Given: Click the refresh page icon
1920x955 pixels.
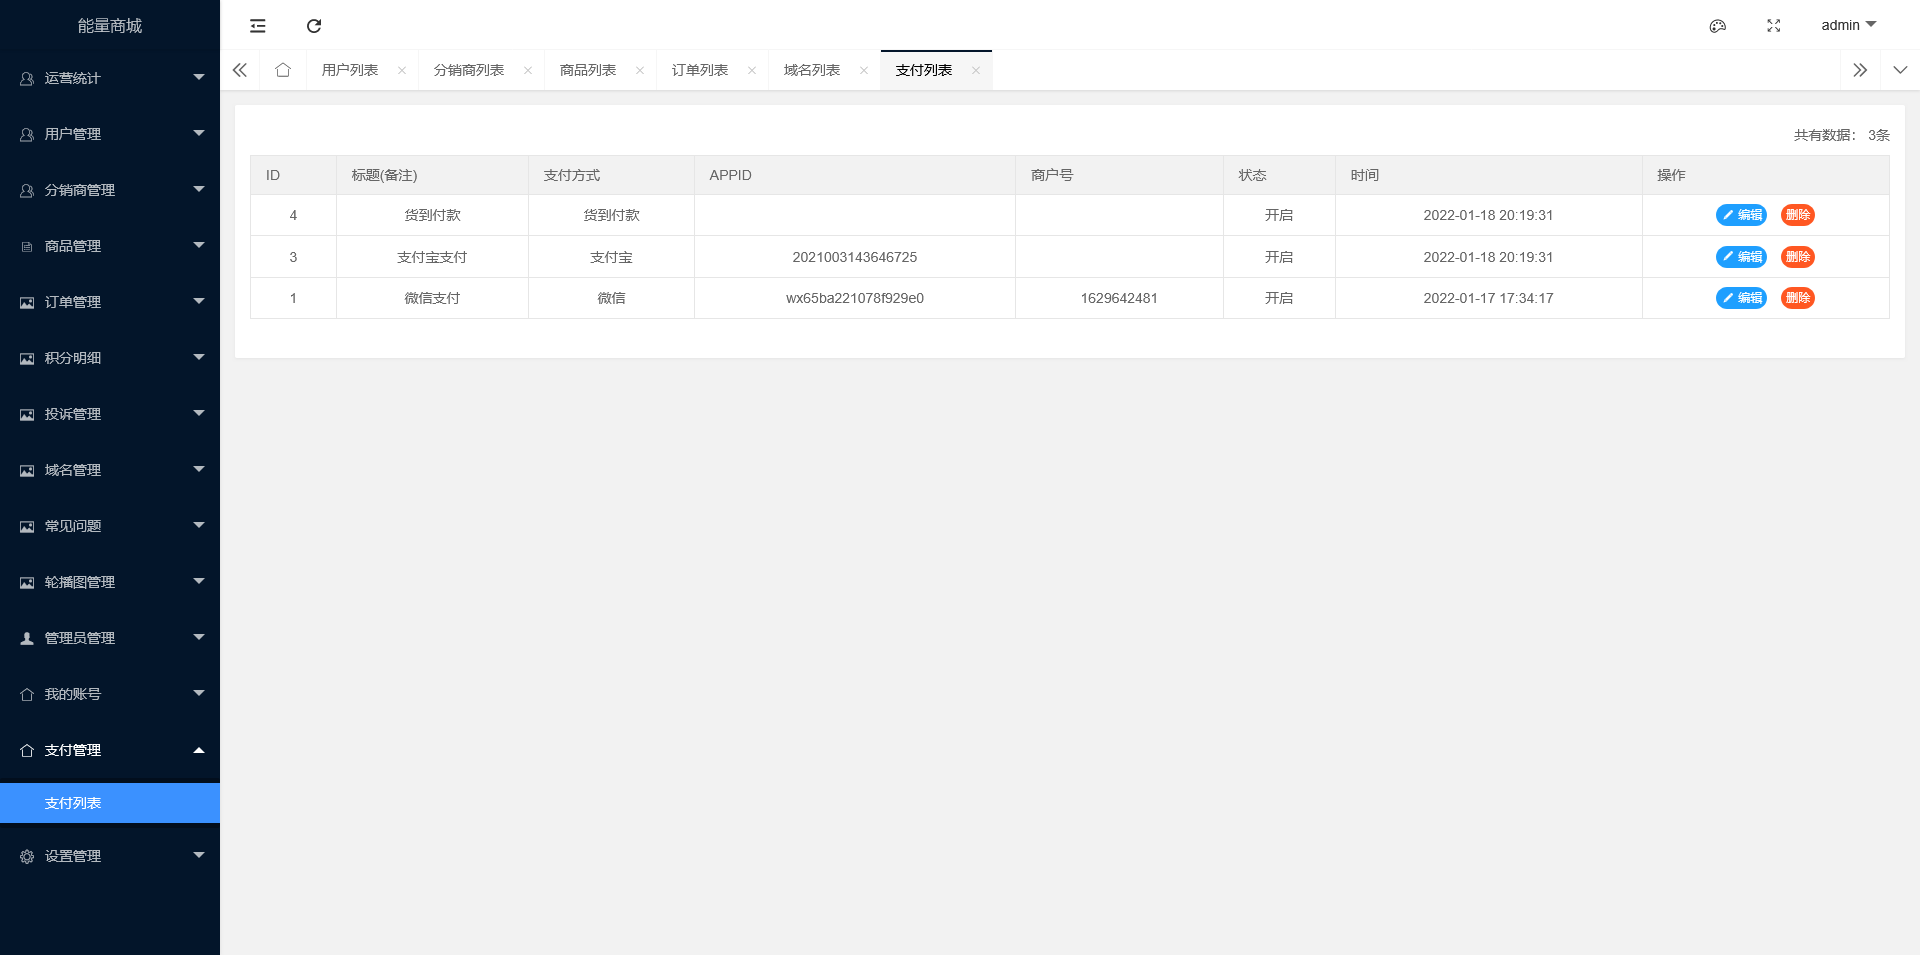Looking at the screenshot, I should (314, 26).
